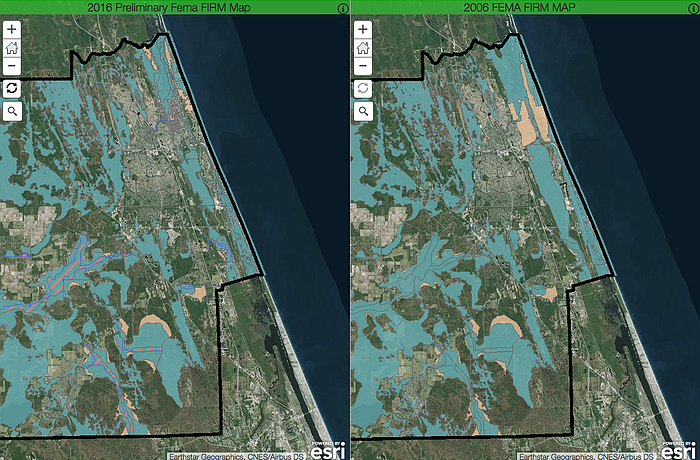Image resolution: width=700 pixels, height=460 pixels.
Task: Toggle map sync on the 2006 map
Action: point(362,89)
